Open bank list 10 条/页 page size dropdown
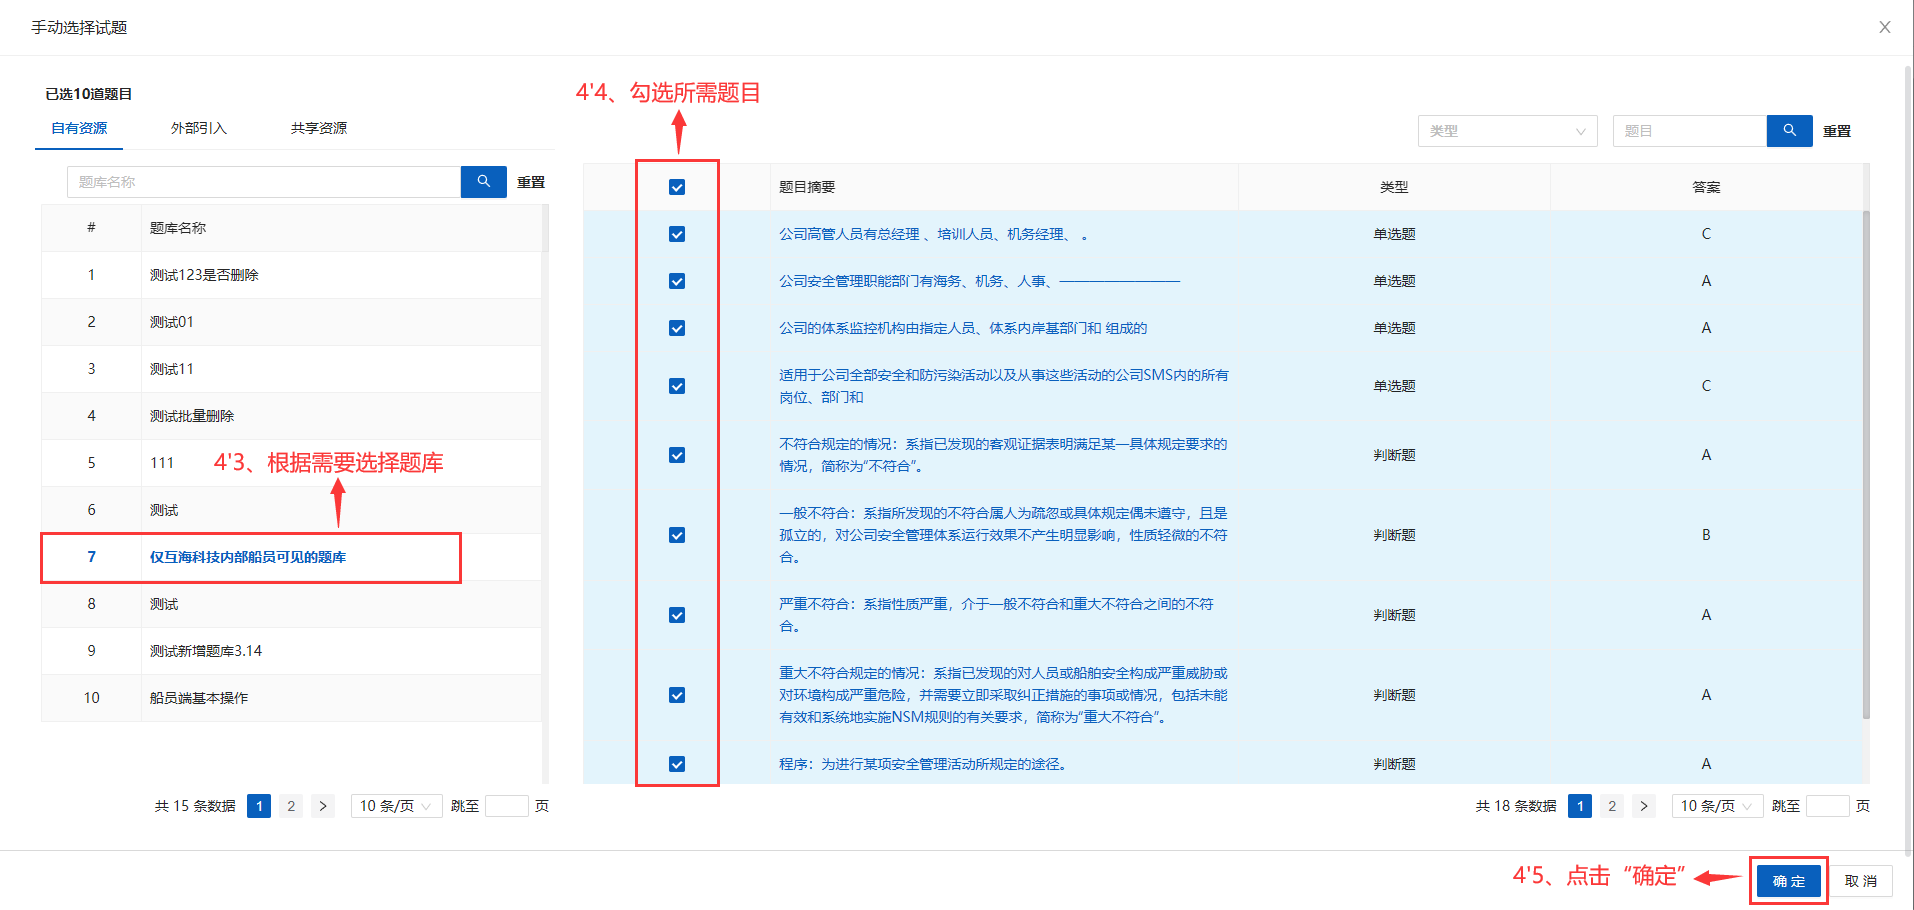Image resolution: width=1914 pixels, height=910 pixels. pyautogui.click(x=396, y=806)
